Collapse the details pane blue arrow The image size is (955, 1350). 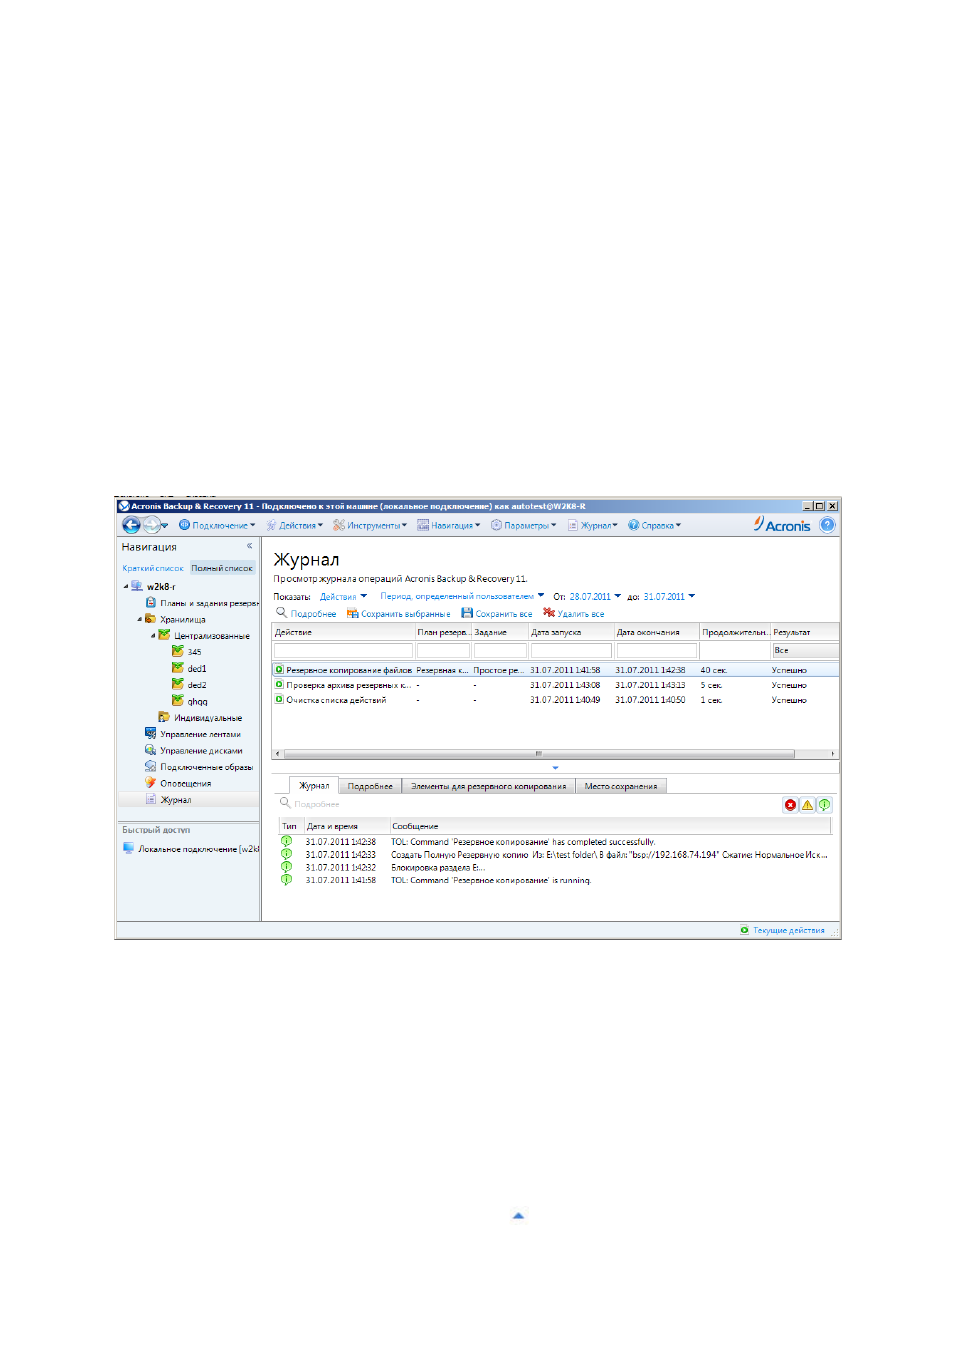click(555, 768)
